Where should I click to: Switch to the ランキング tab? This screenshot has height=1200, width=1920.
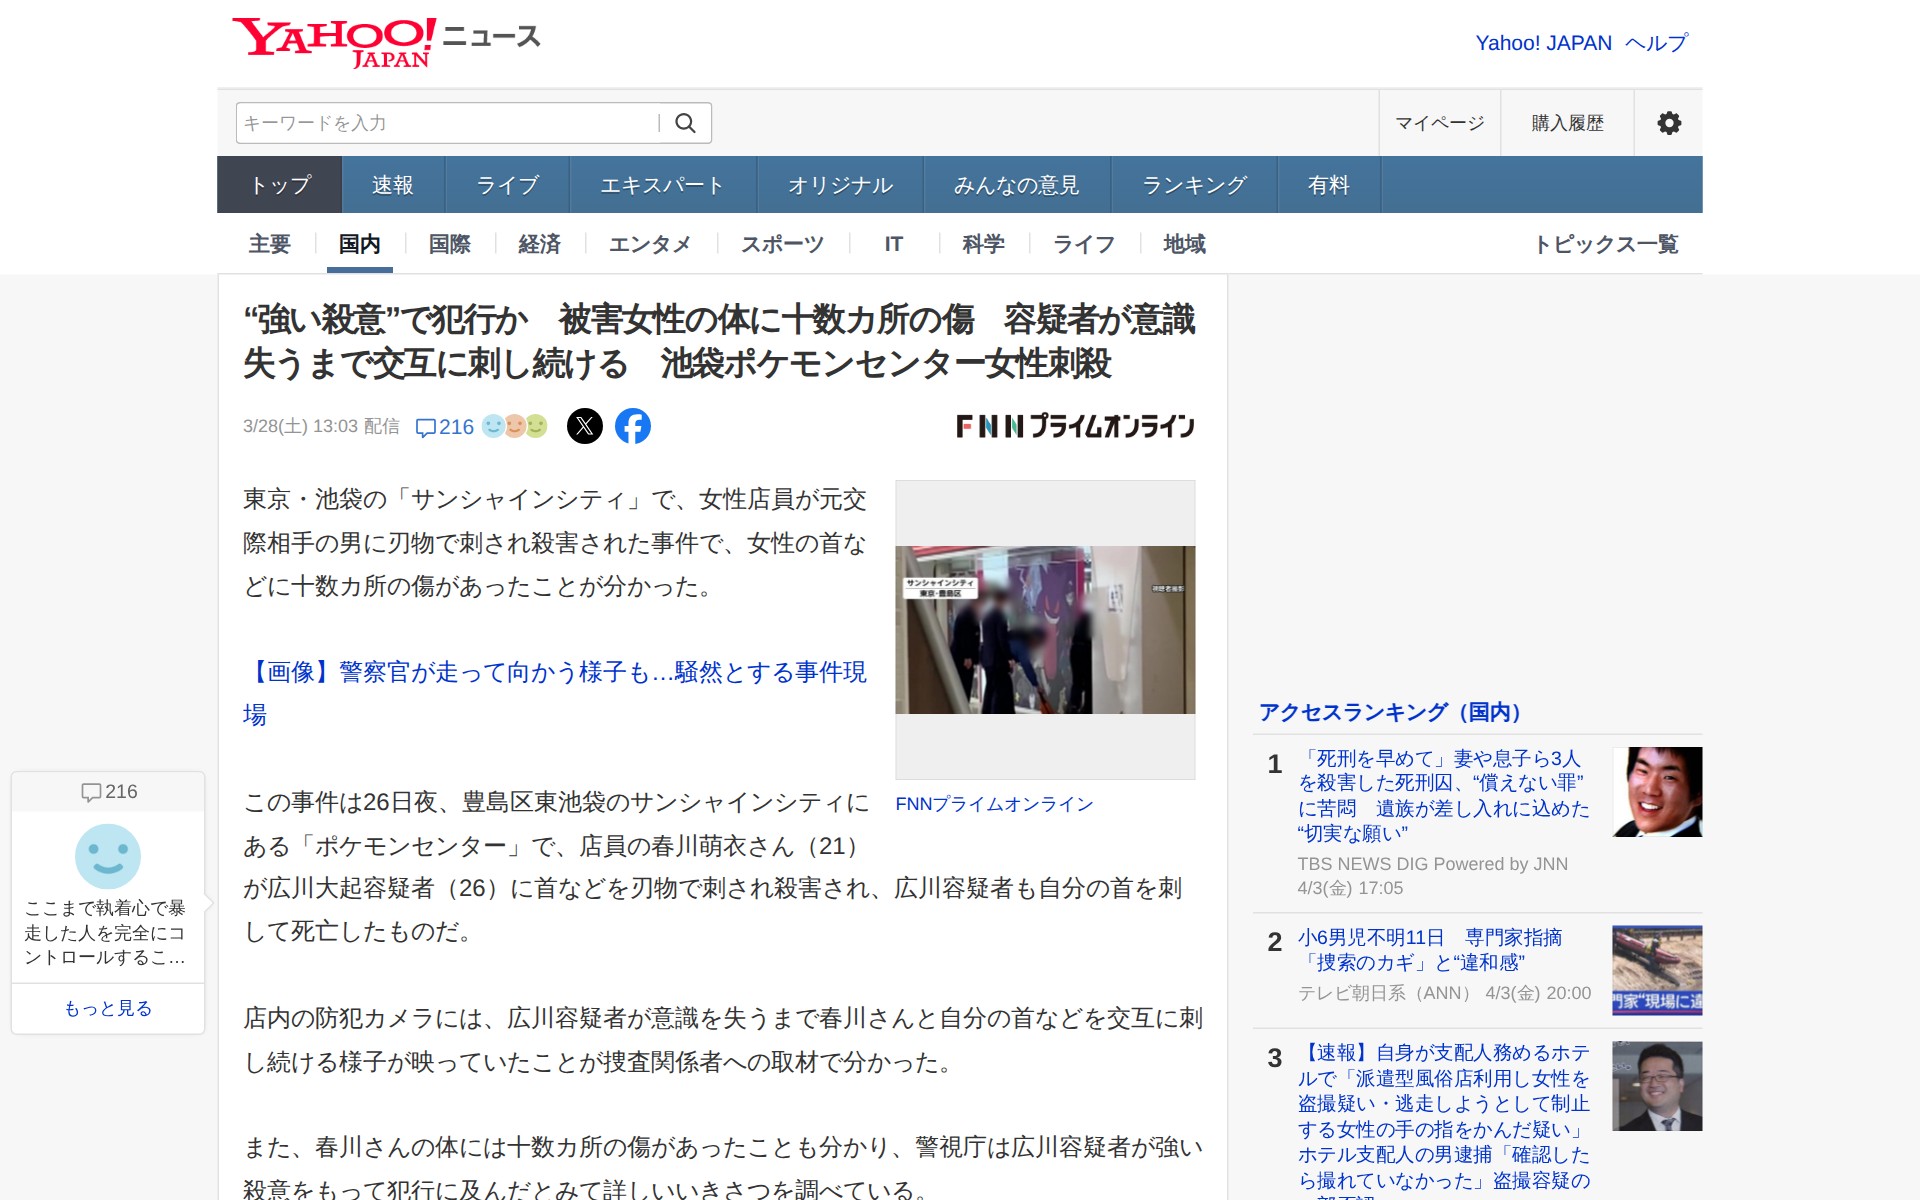(1194, 185)
